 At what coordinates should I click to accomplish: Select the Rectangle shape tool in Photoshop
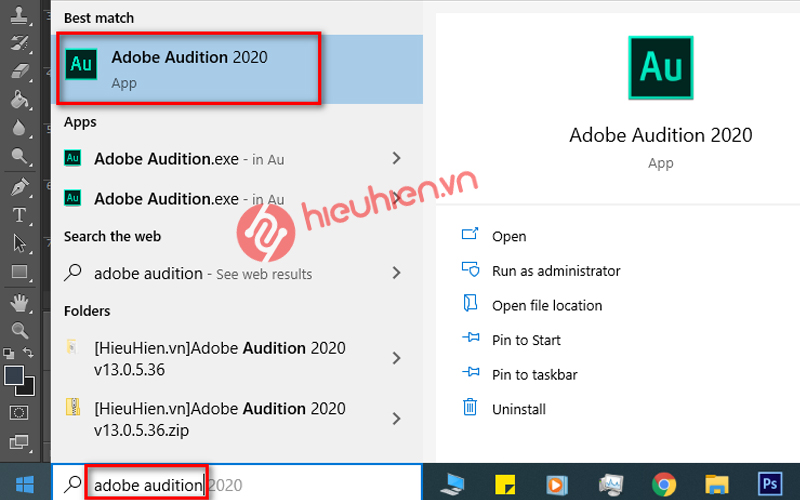click(x=19, y=271)
